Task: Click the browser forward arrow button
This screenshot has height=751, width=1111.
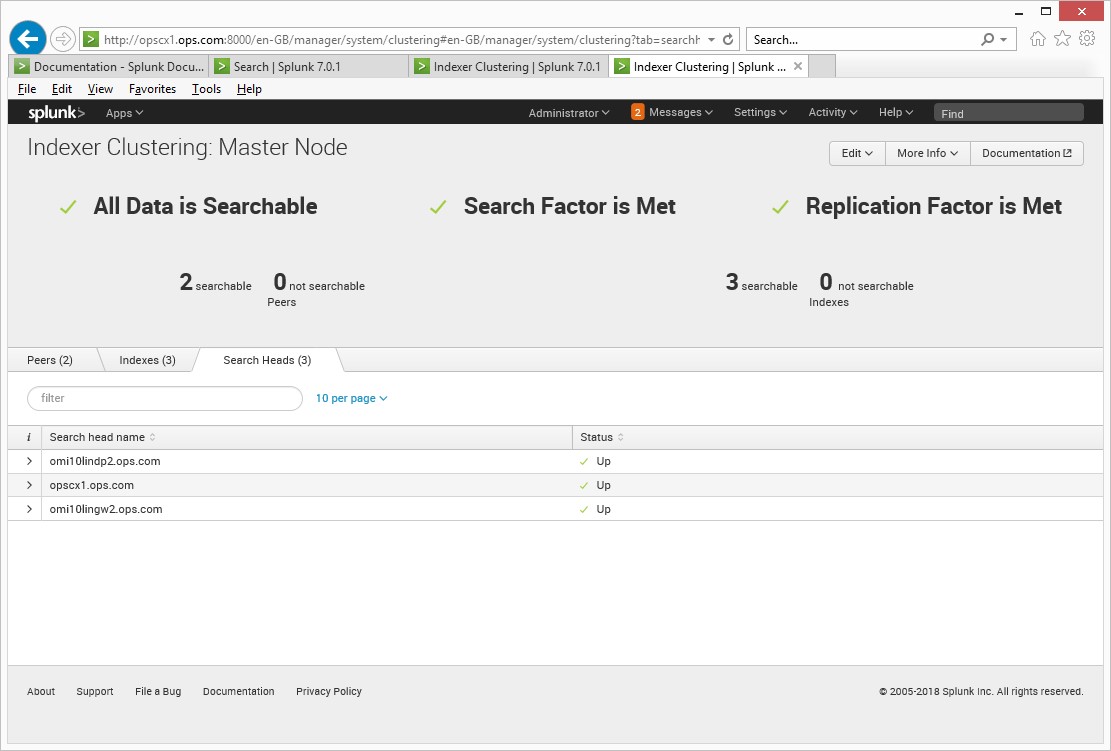Action: pos(63,39)
